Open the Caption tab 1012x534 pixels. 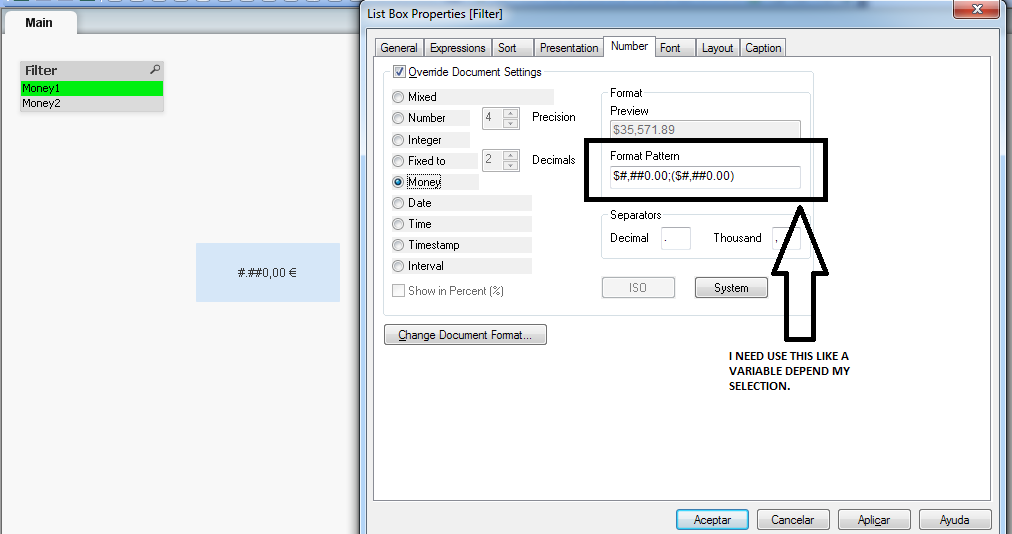pyautogui.click(x=763, y=48)
